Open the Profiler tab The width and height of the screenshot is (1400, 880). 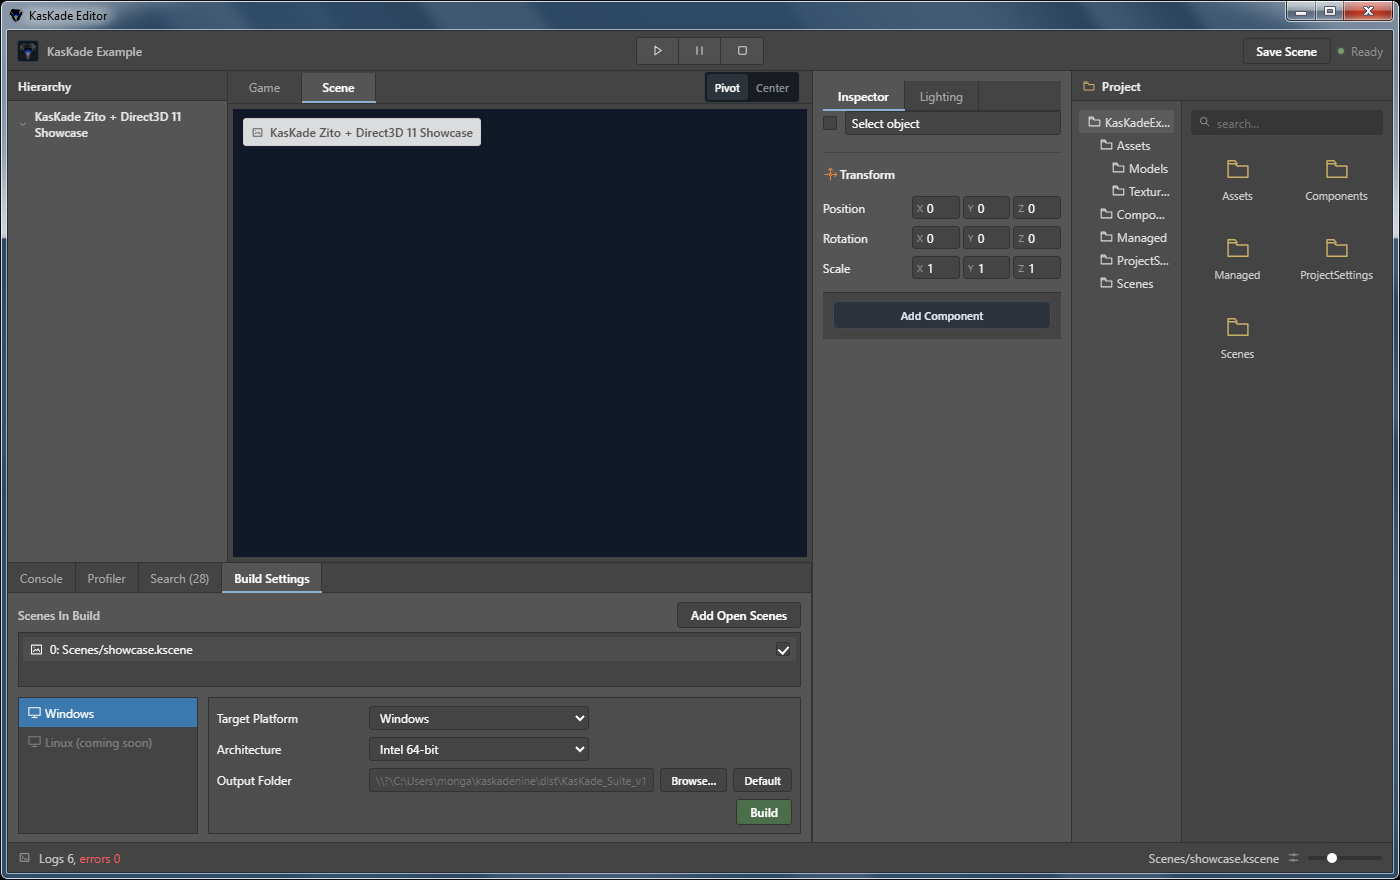[106, 579]
